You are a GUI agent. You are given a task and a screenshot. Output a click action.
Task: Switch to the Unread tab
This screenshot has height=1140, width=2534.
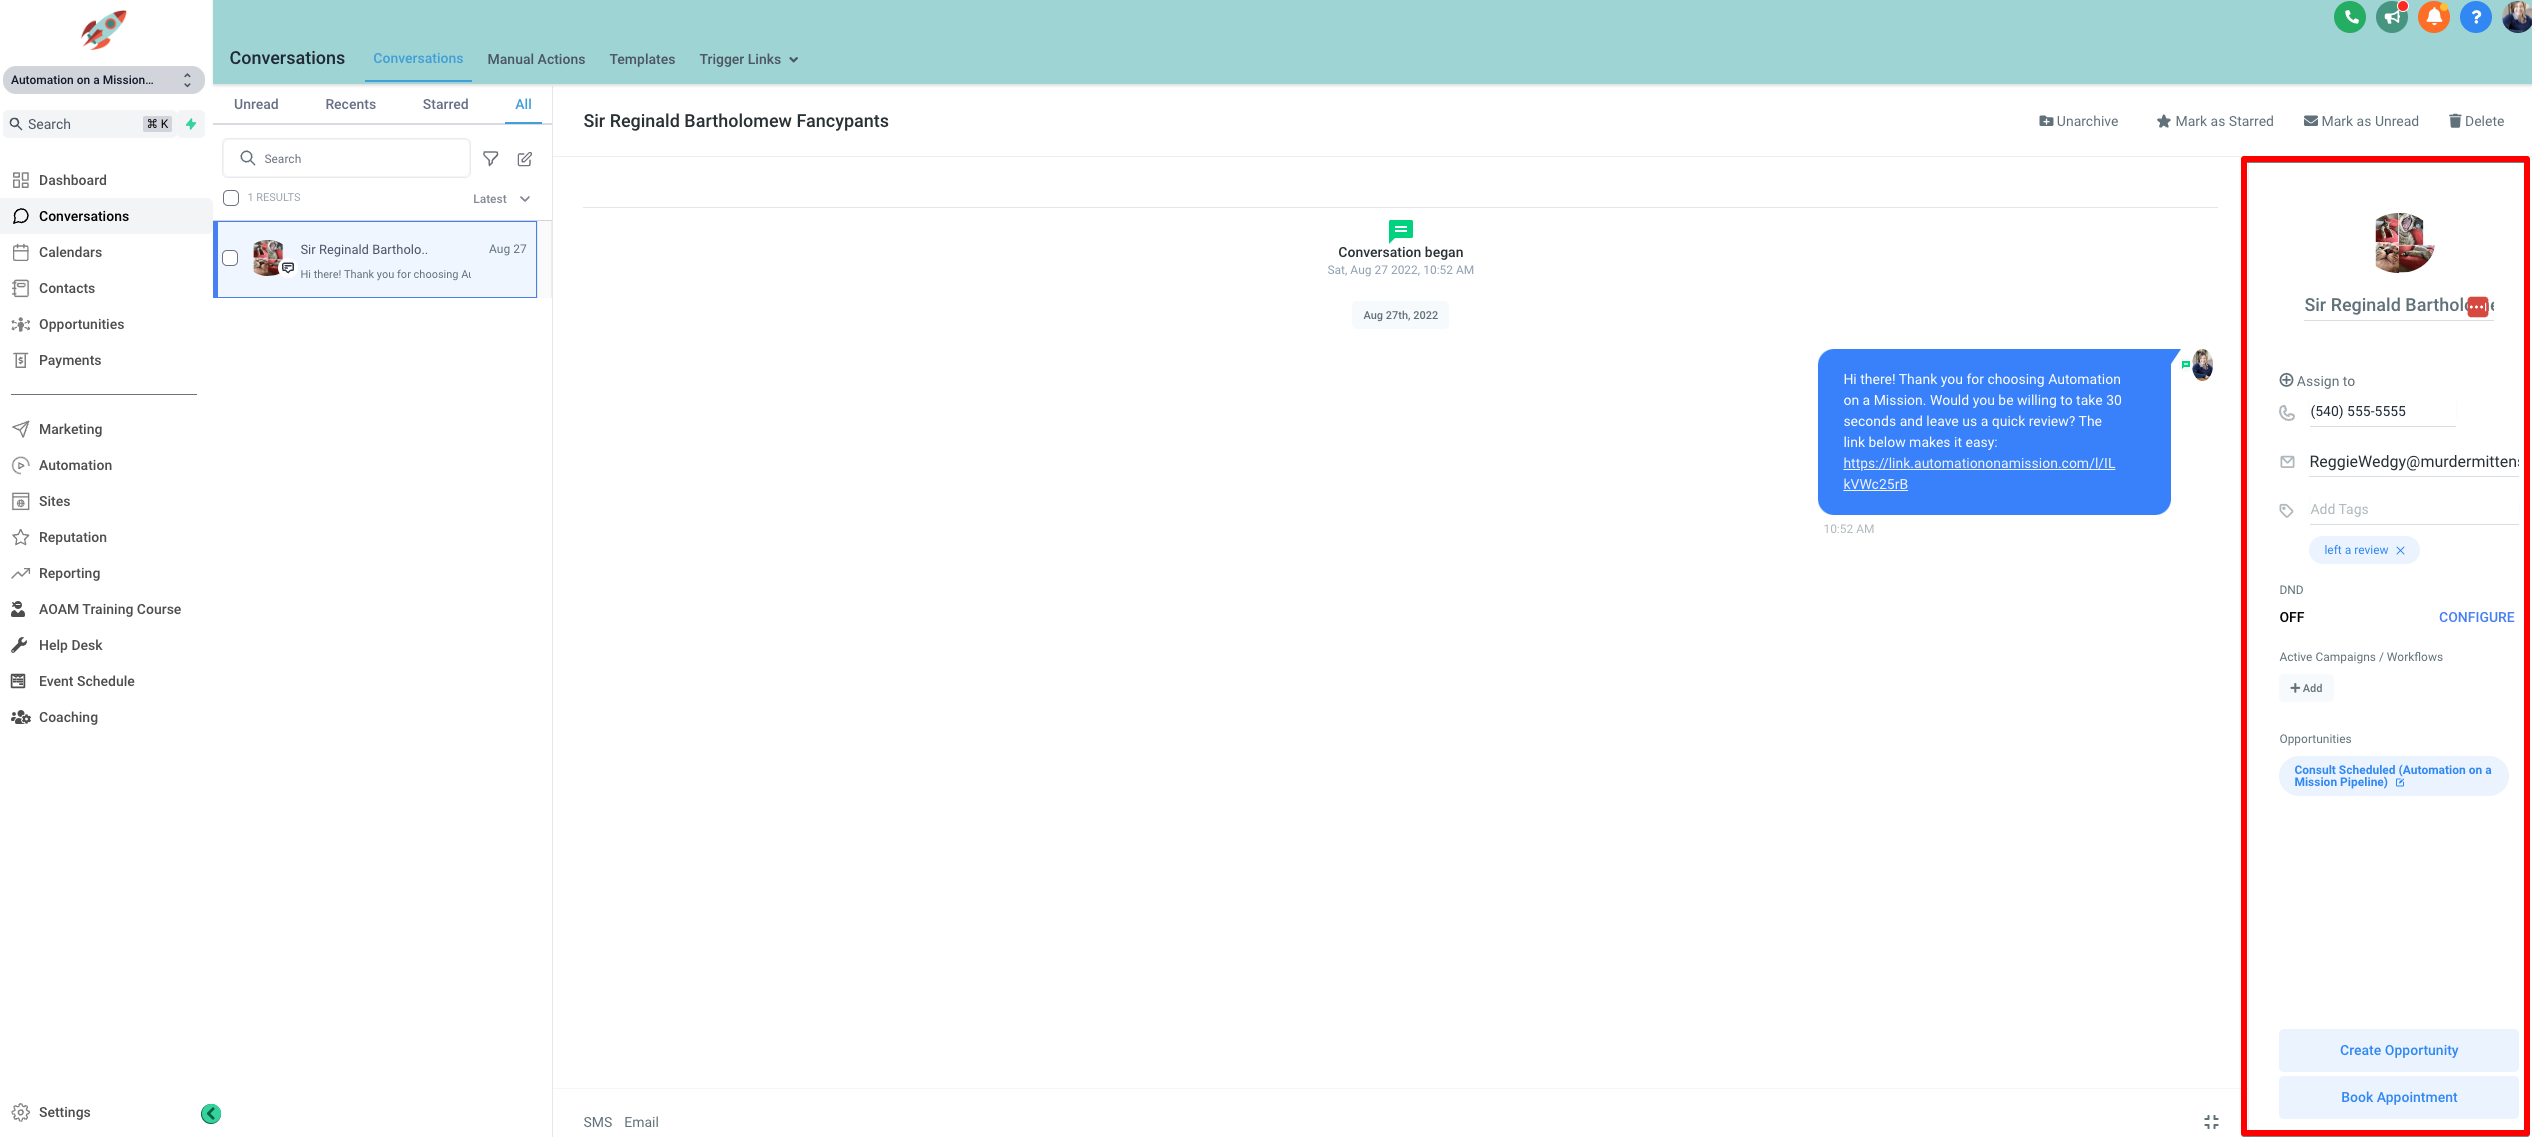(256, 104)
